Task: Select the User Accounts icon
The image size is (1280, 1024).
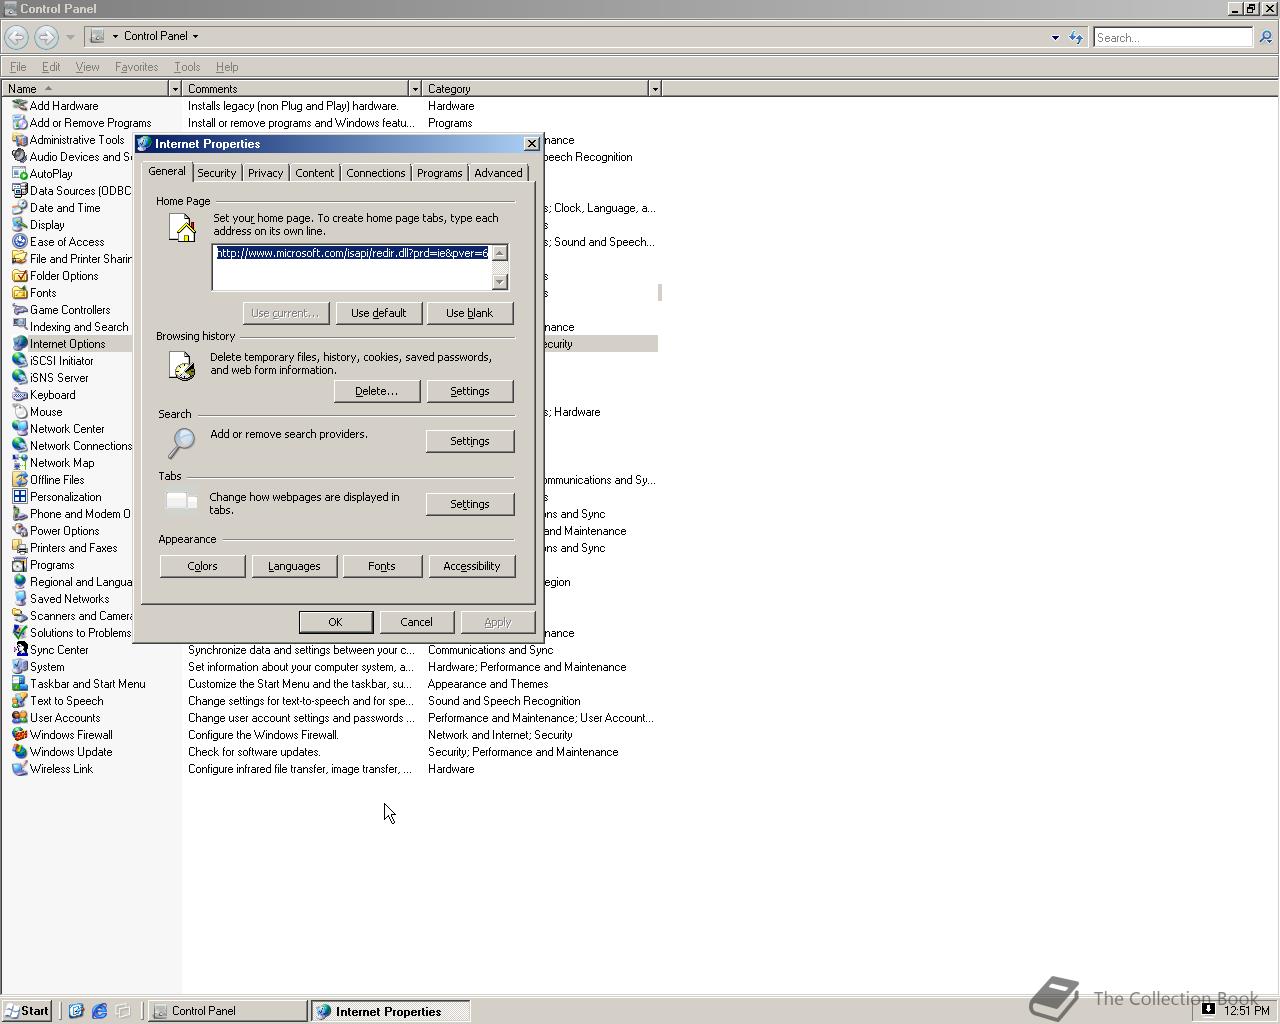Action: 19,718
